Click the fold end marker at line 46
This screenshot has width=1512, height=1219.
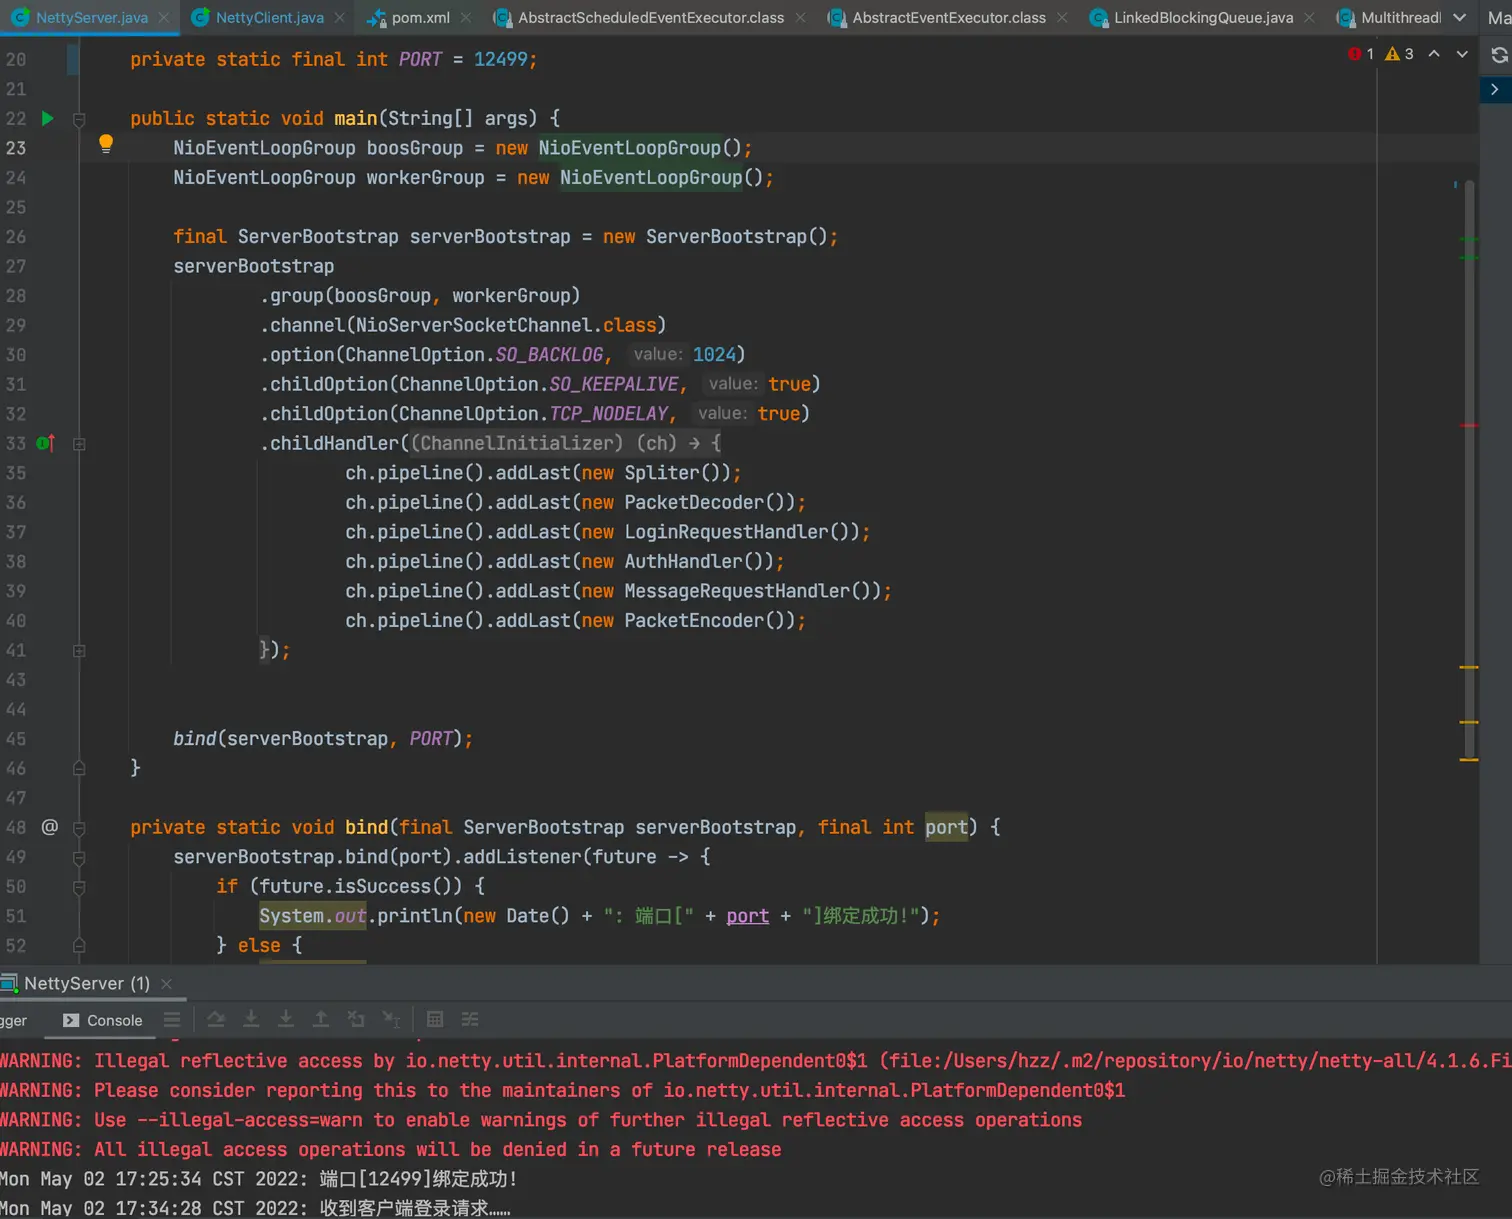(x=79, y=769)
